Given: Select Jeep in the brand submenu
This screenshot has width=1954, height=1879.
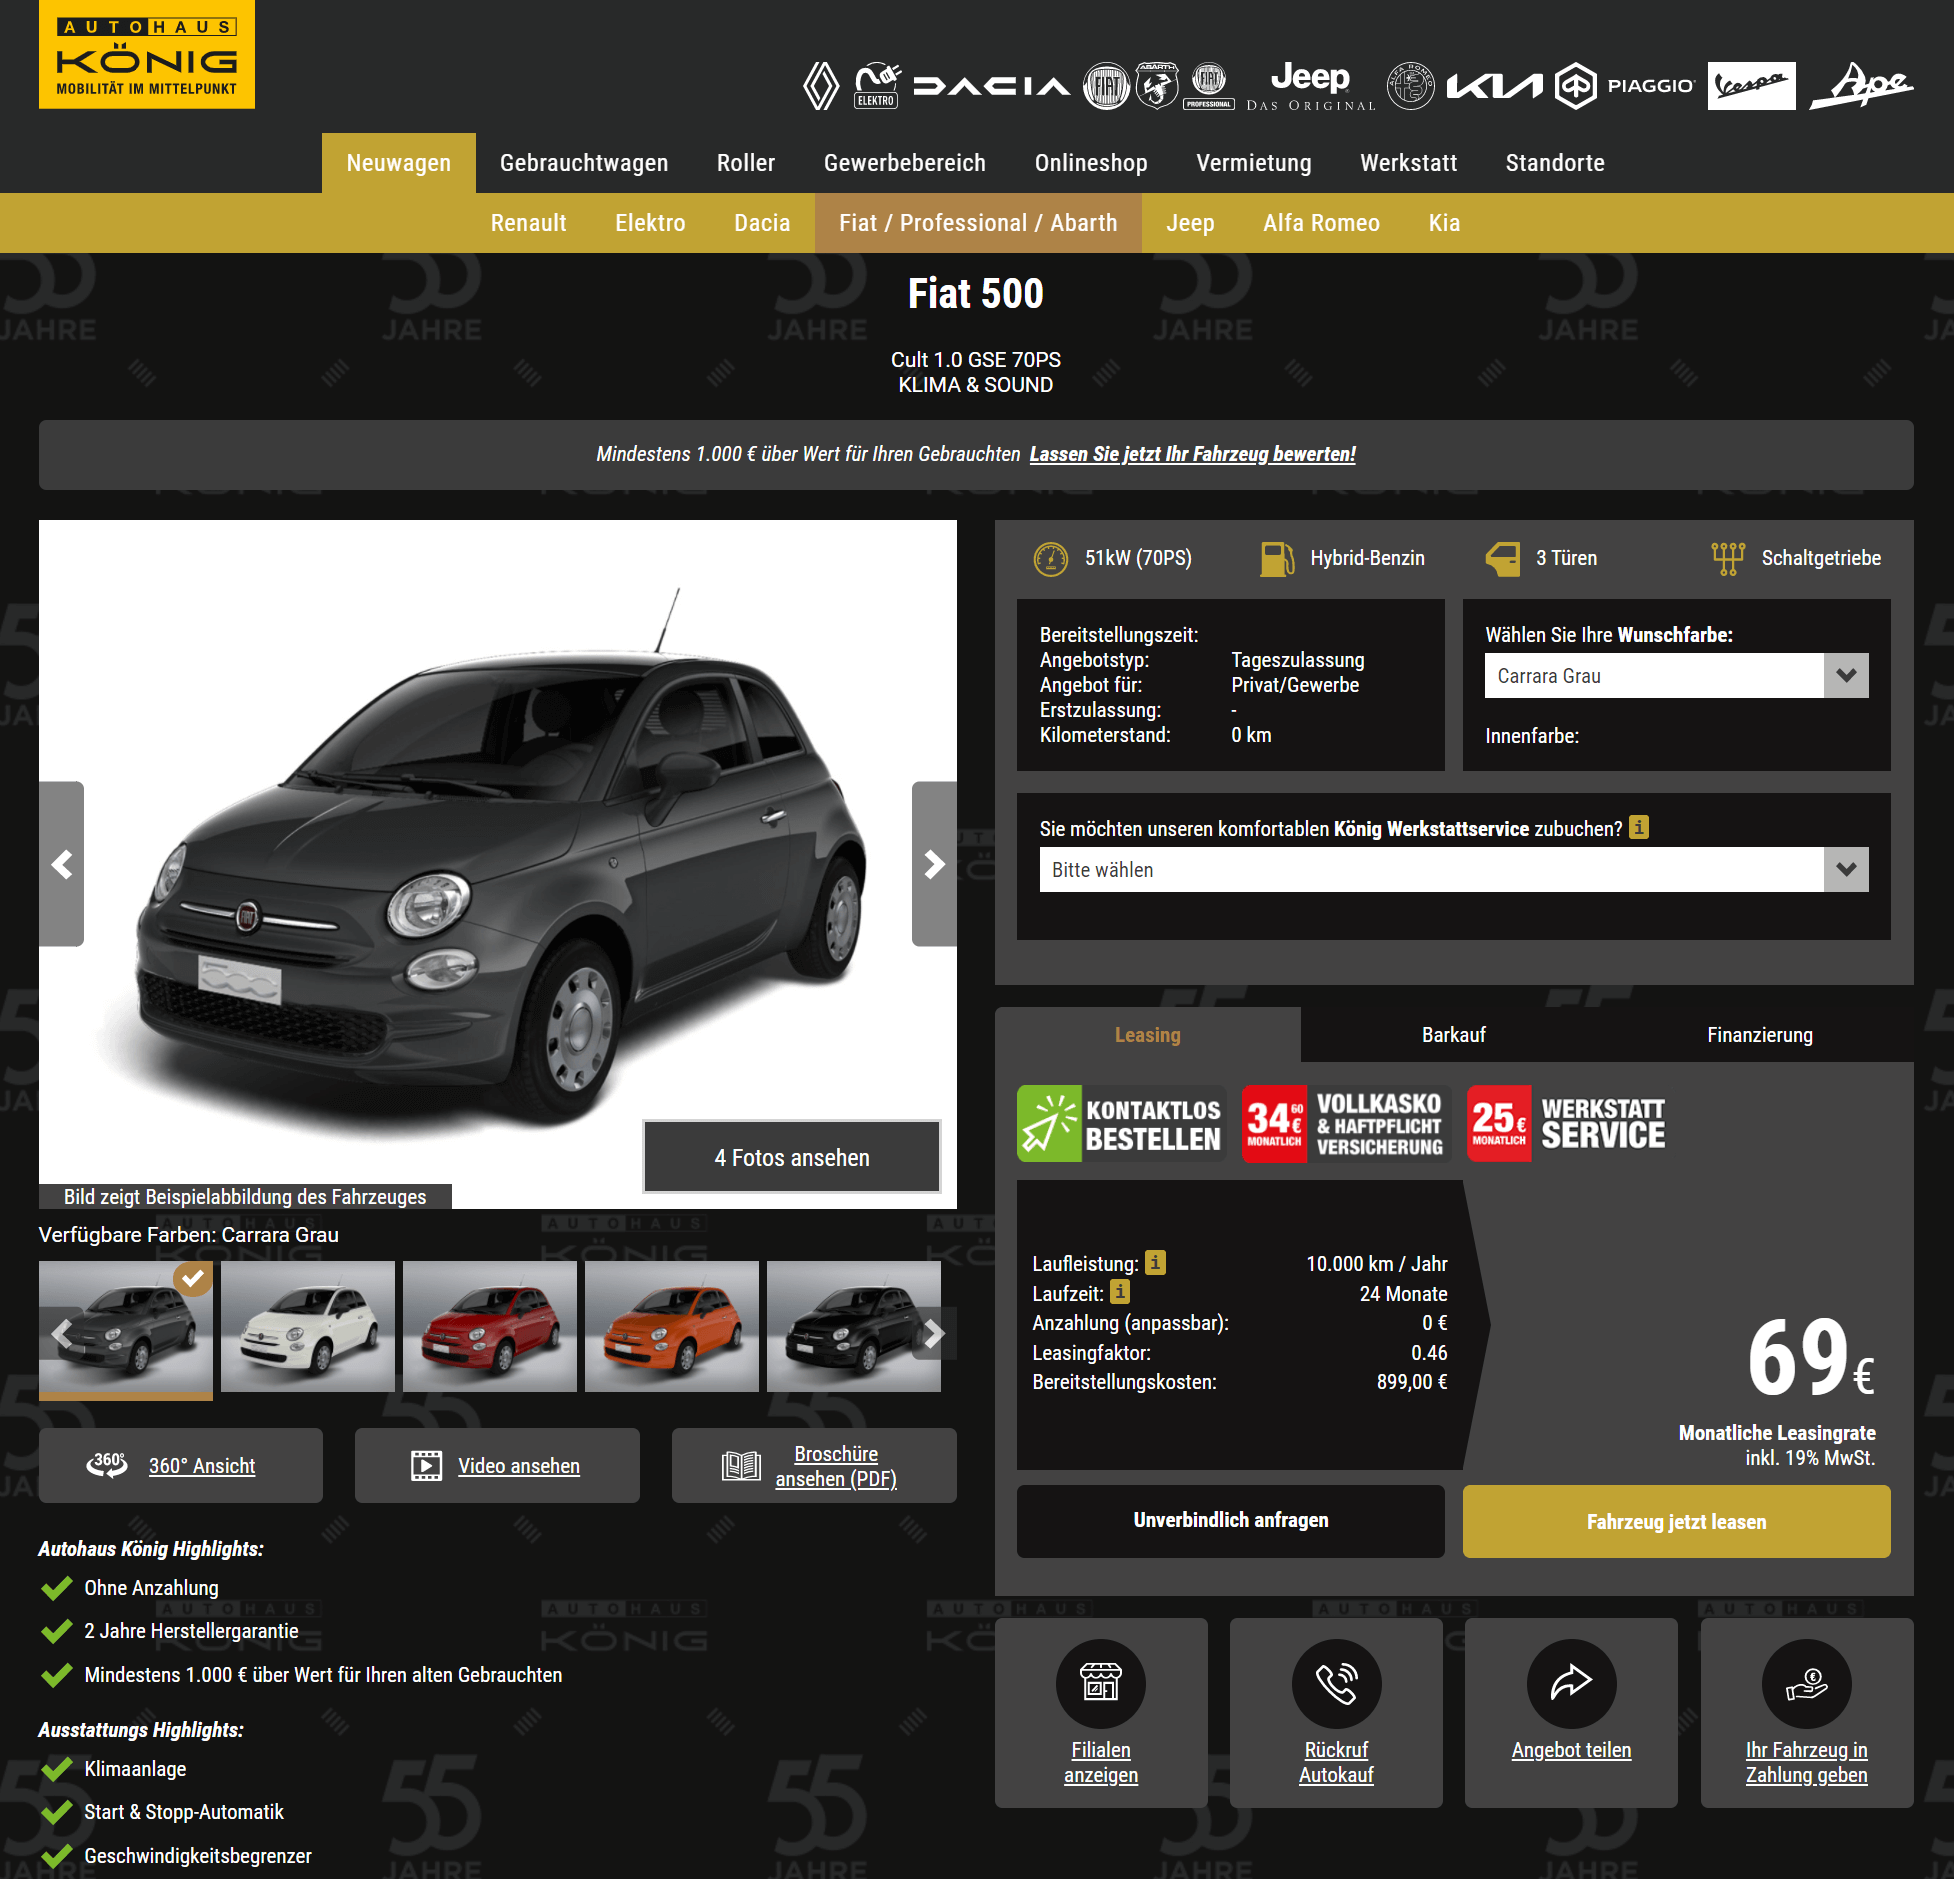Looking at the screenshot, I should click(1190, 223).
